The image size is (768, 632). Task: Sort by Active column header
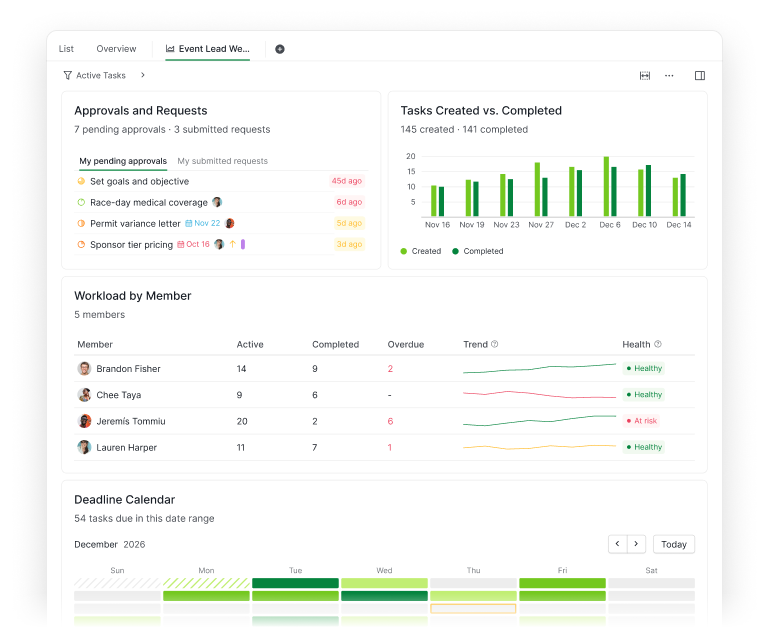pos(250,344)
